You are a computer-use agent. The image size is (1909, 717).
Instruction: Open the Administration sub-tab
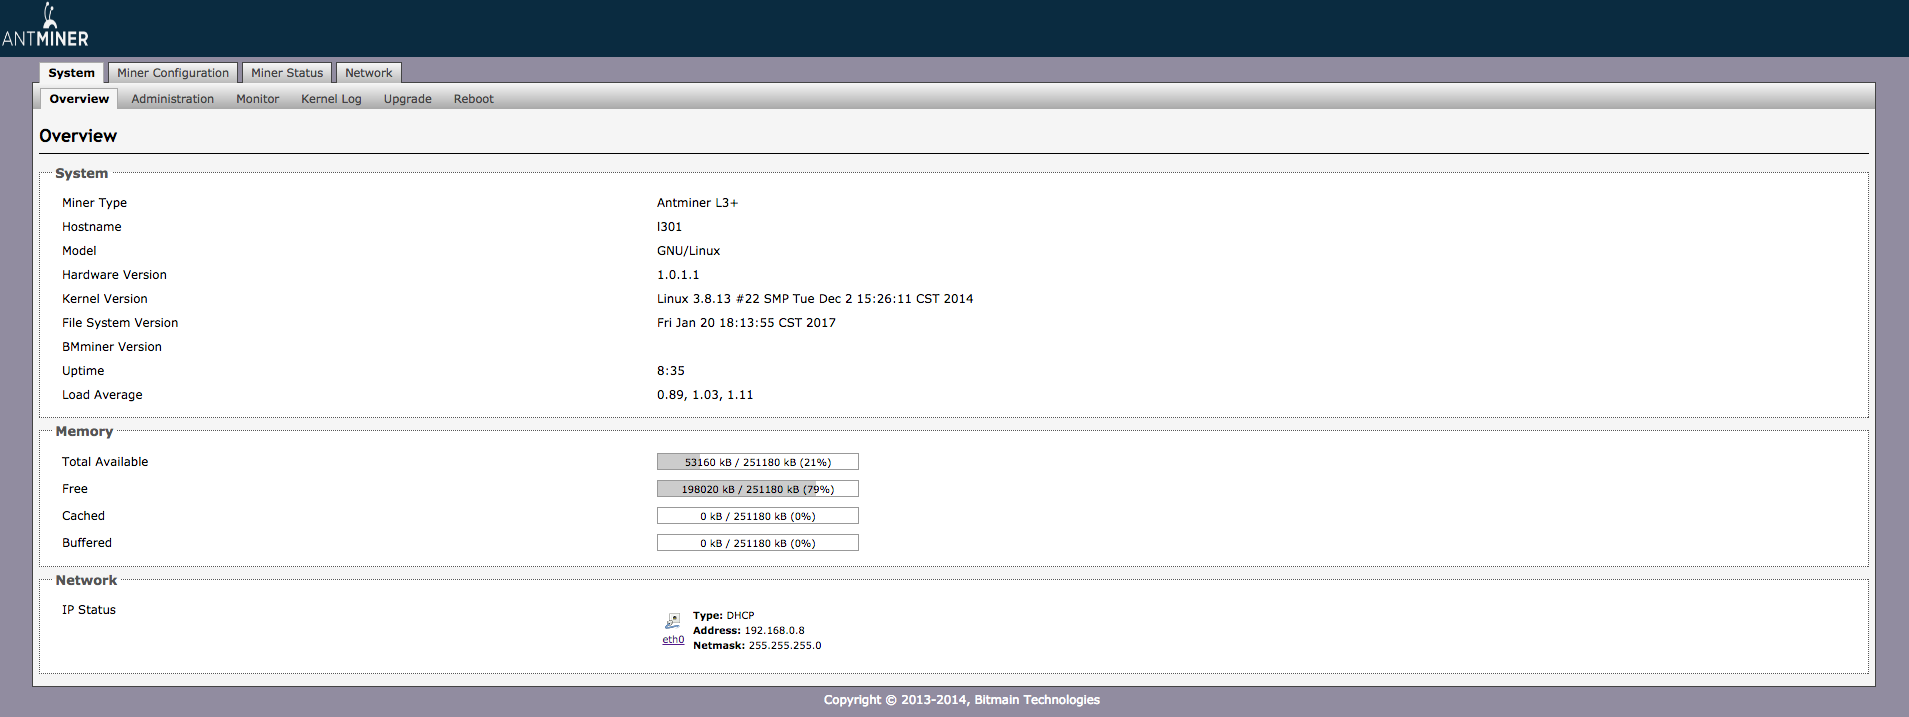[x=172, y=99]
